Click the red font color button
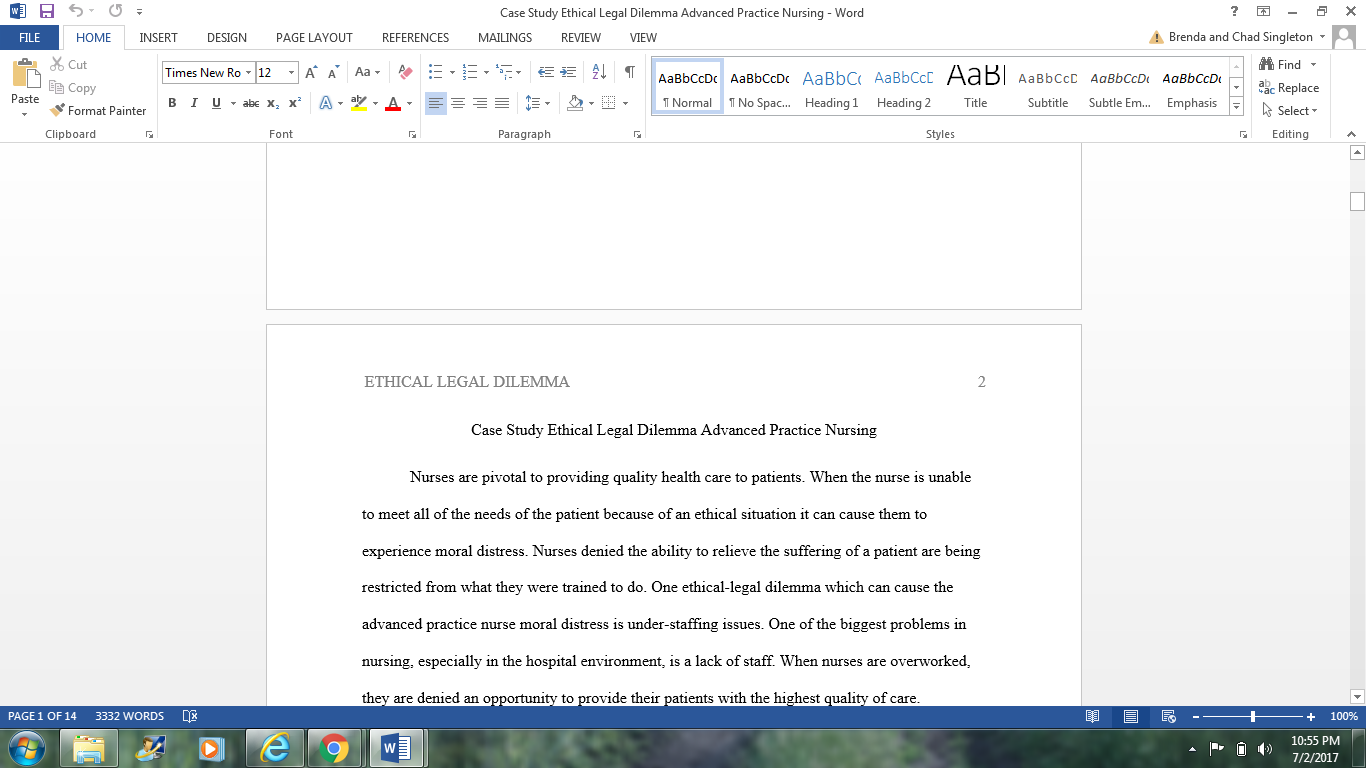Screen dimensions: 1366x768 click(393, 103)
